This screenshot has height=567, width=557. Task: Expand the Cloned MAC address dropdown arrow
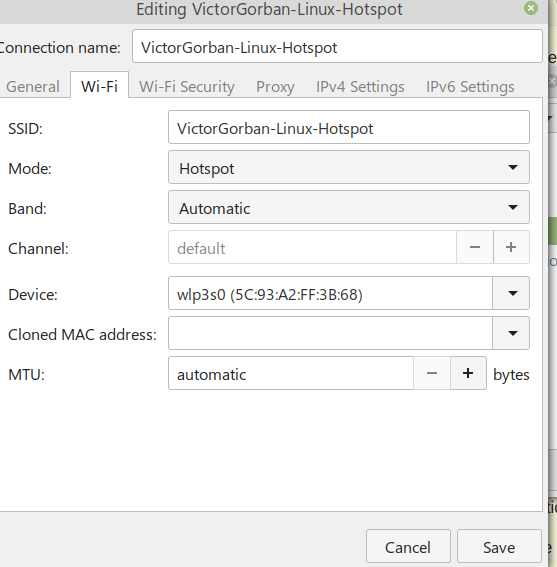click(511, 333)
